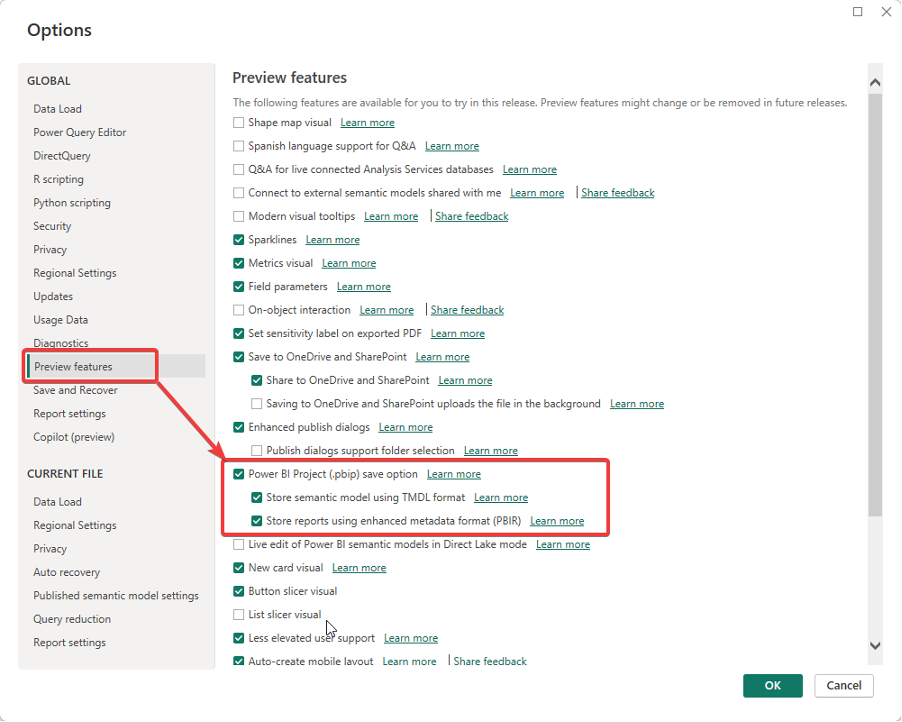
Task: Open DirectQuery options
Action: click(62, 156)
